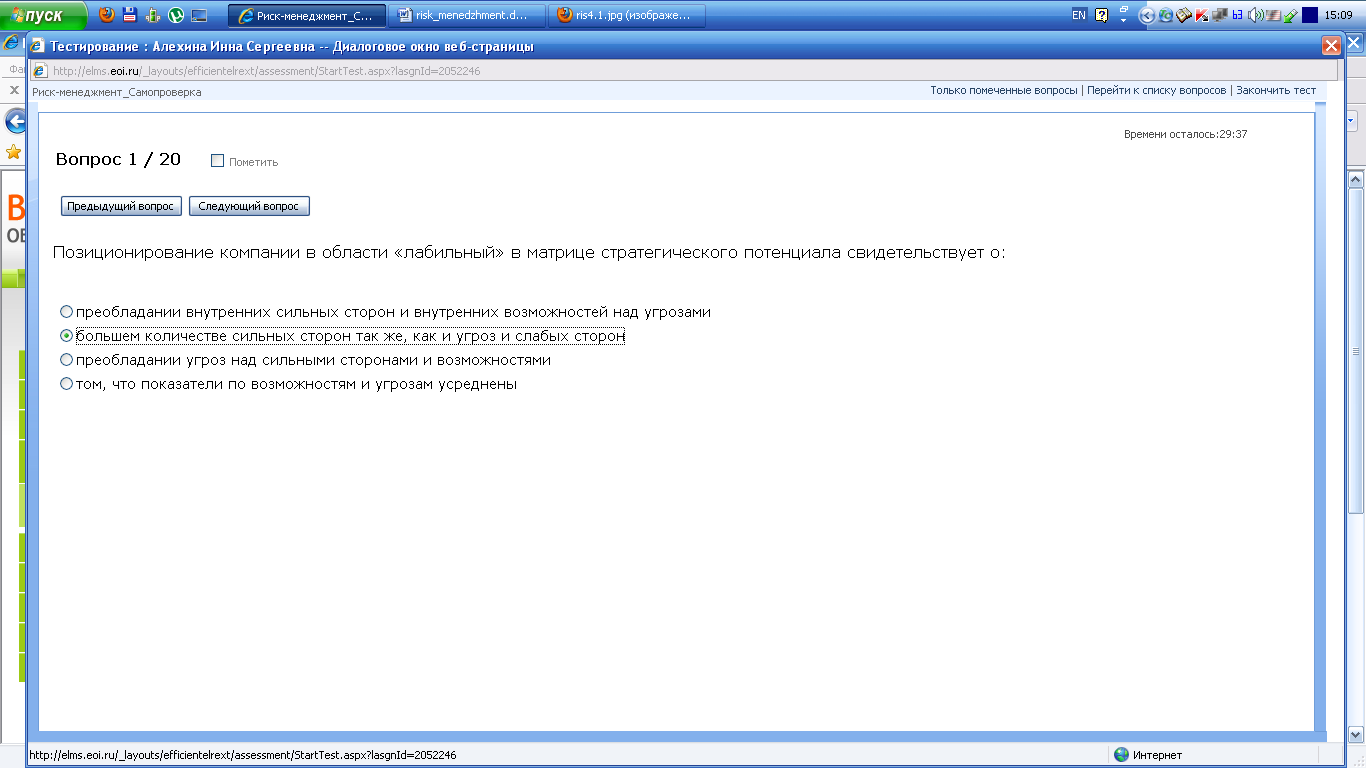This screenshot has width=1366, height=768.
Task: Launch Firefox from quick launch bar
Action: (x=107, y=15)
